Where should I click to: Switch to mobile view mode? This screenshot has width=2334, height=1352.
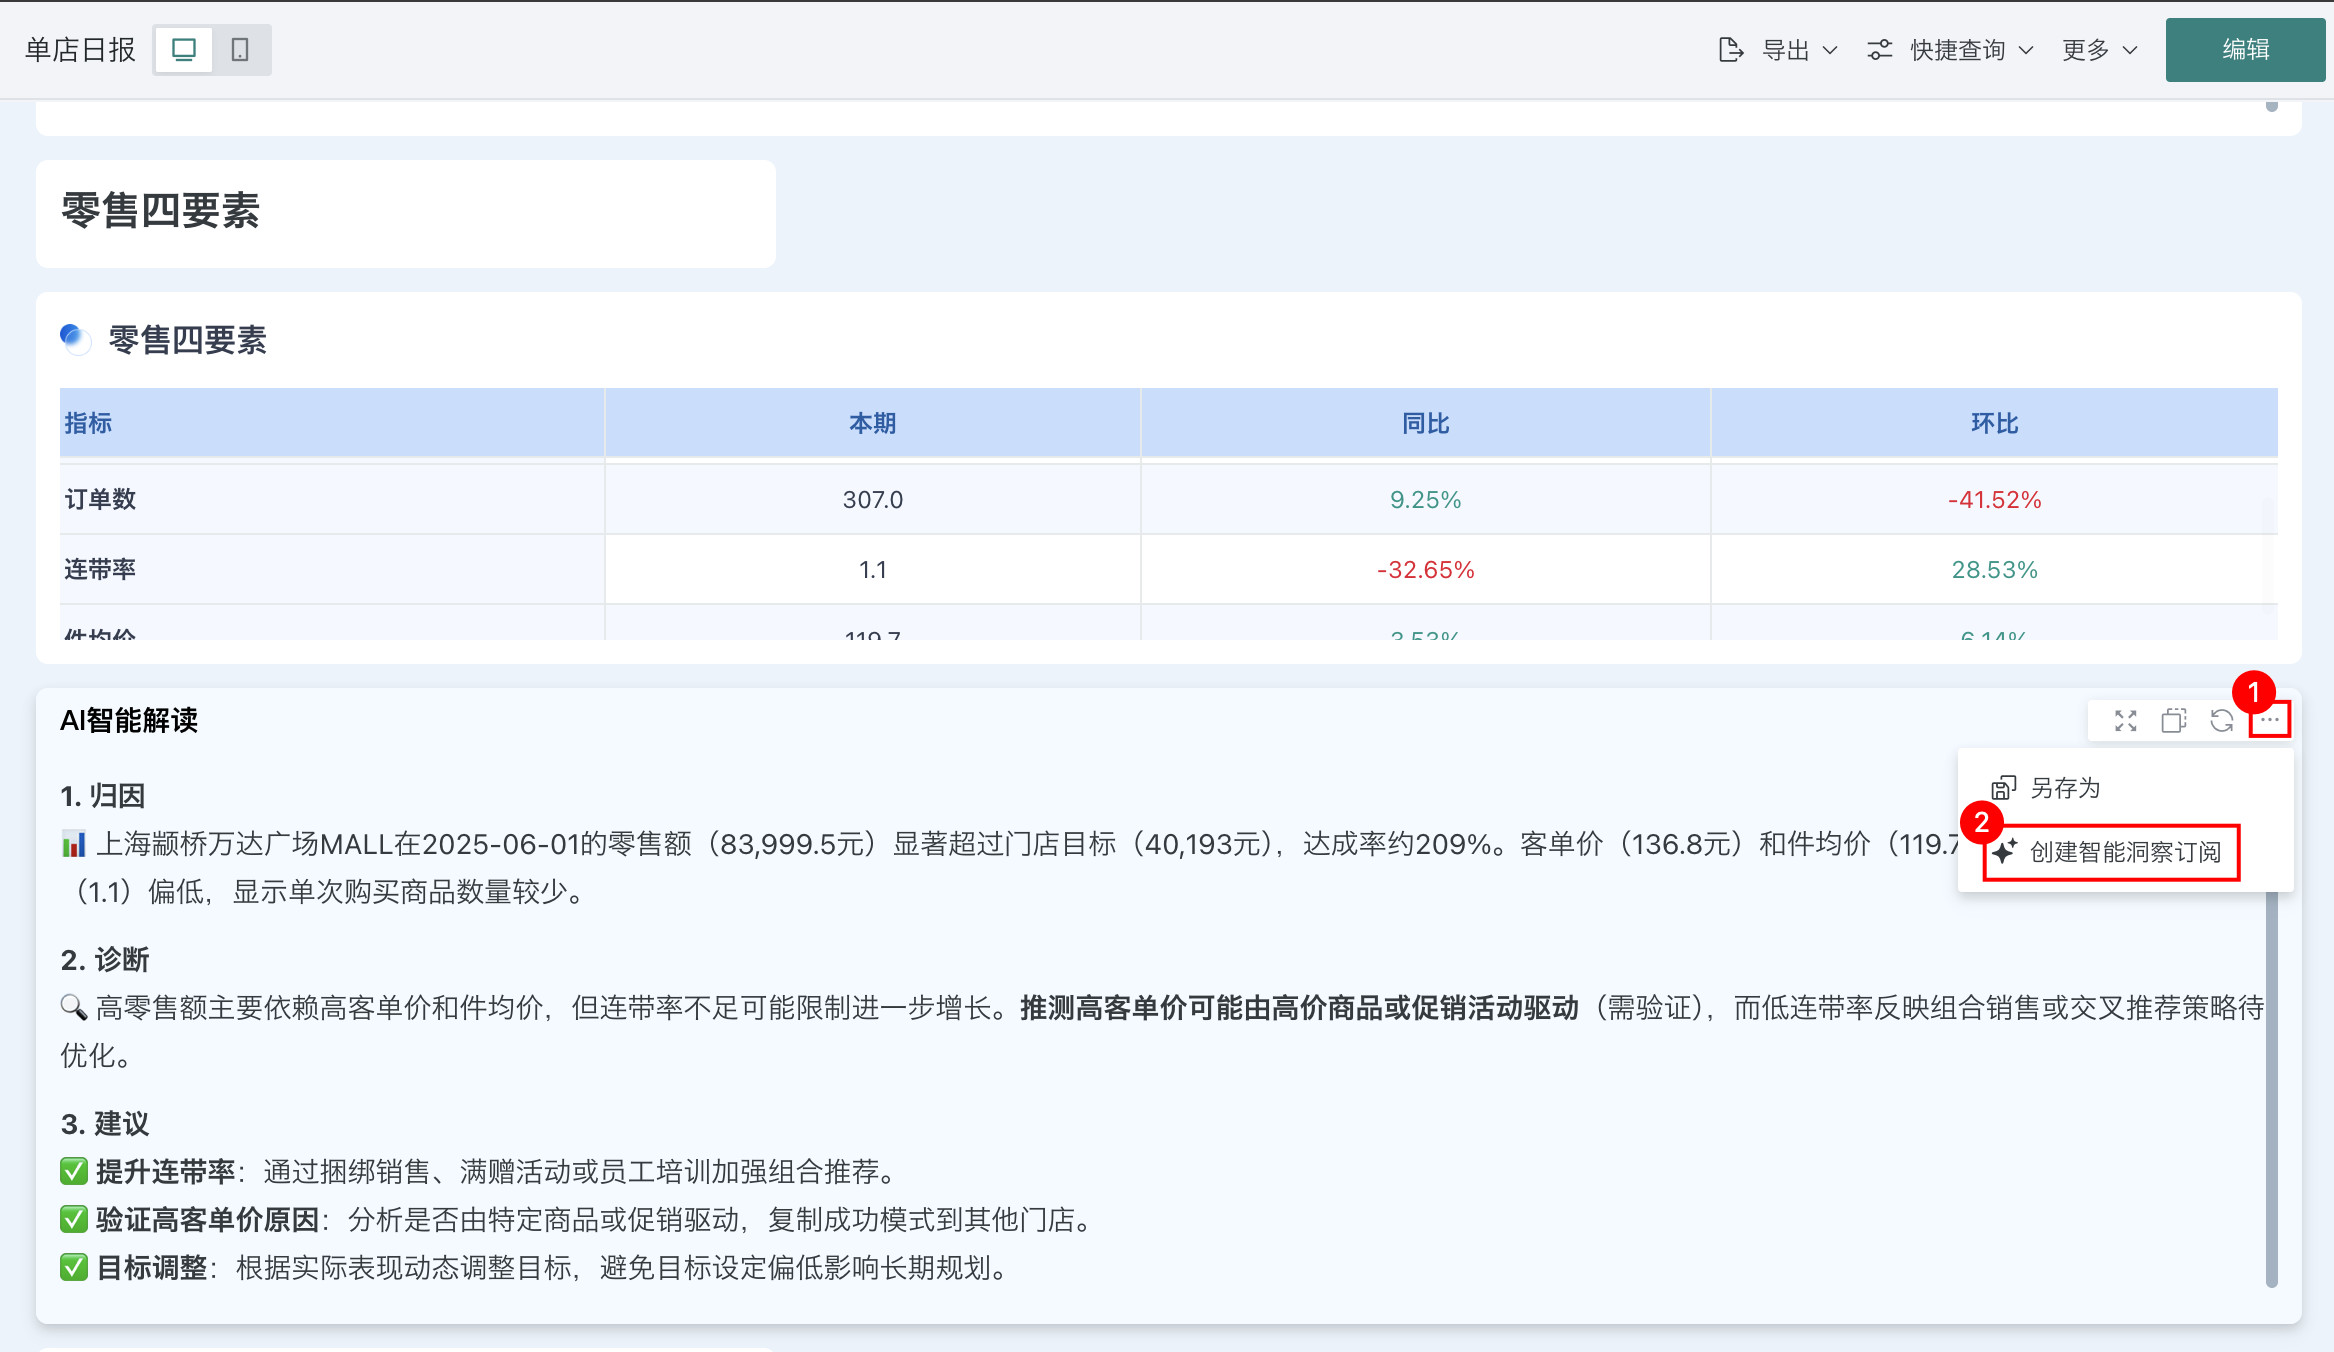(x=240, y=50)
